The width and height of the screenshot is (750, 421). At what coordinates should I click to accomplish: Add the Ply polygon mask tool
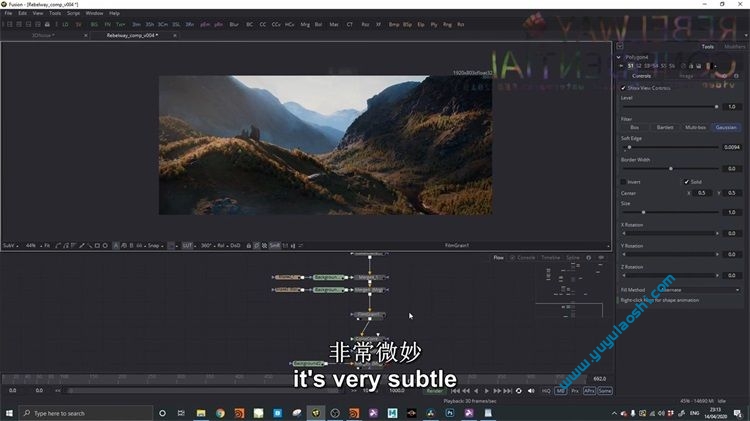click(x=434, y=24)
